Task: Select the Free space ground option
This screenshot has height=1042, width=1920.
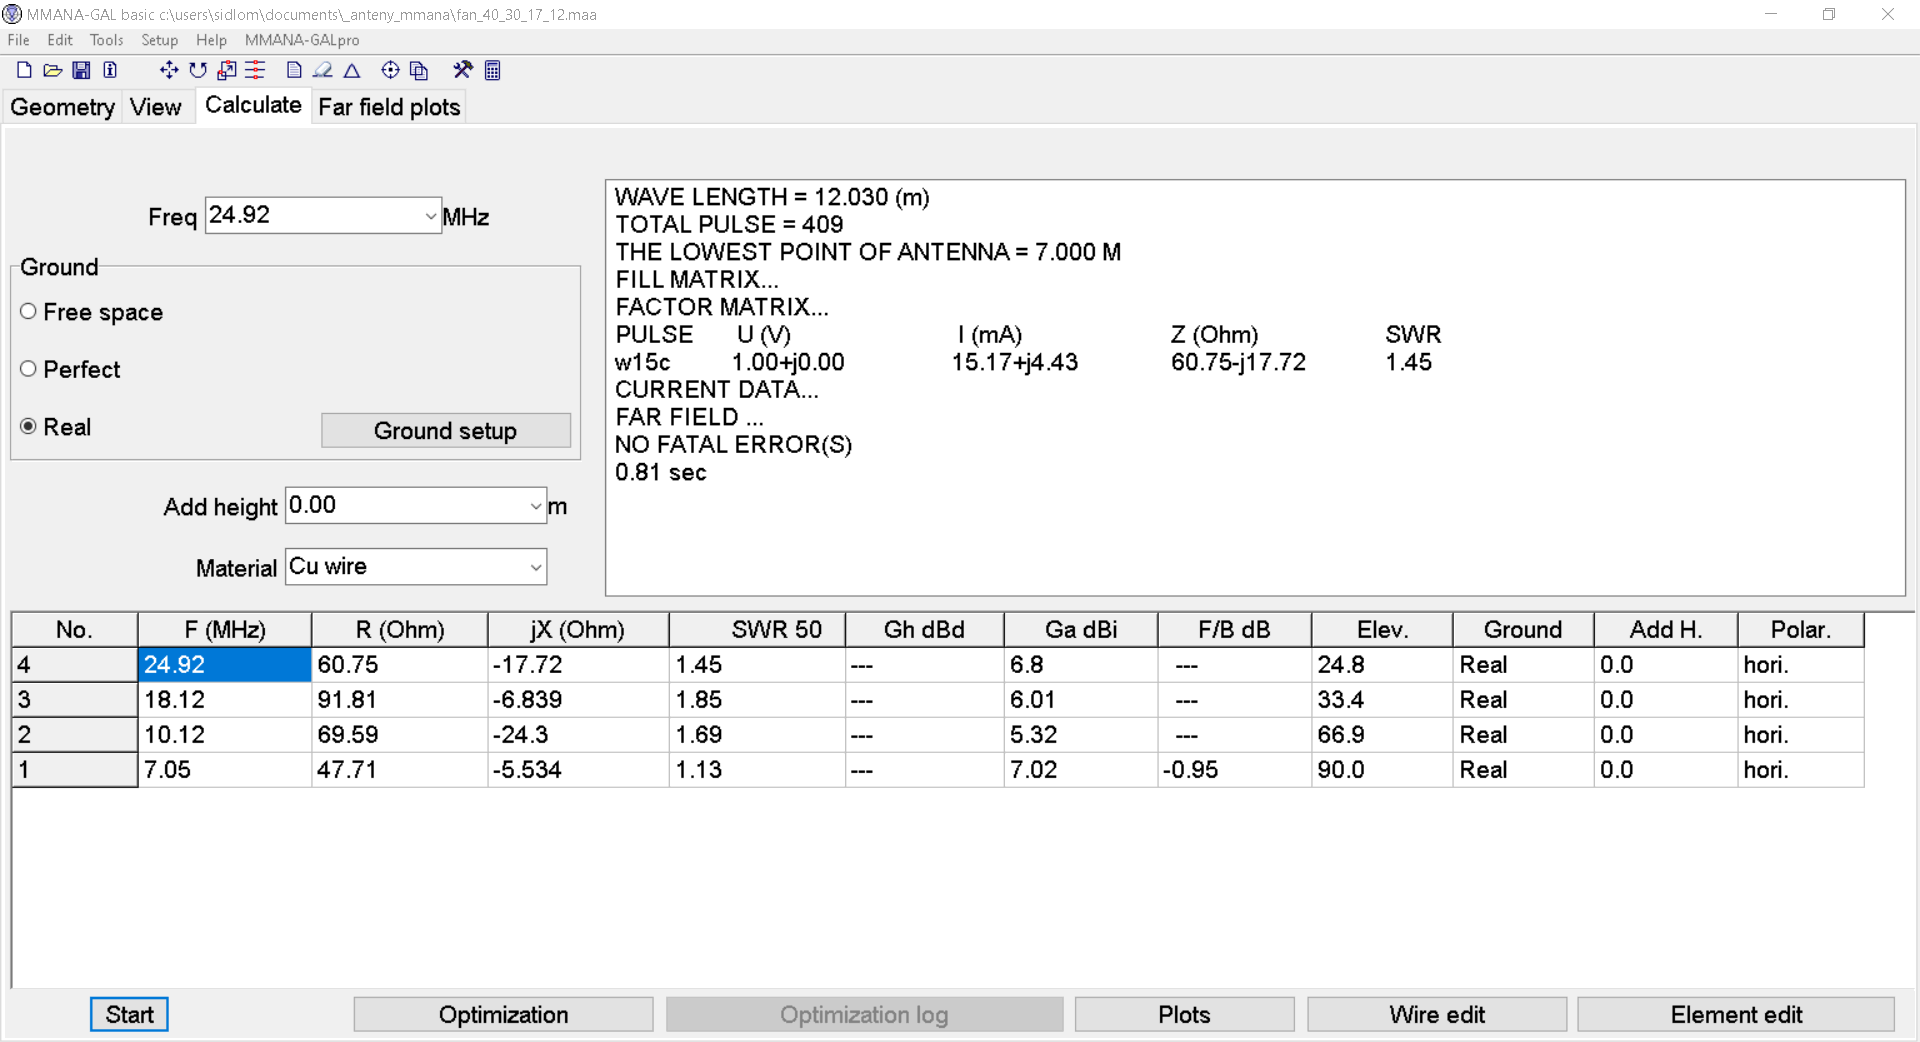Action: 29,312
